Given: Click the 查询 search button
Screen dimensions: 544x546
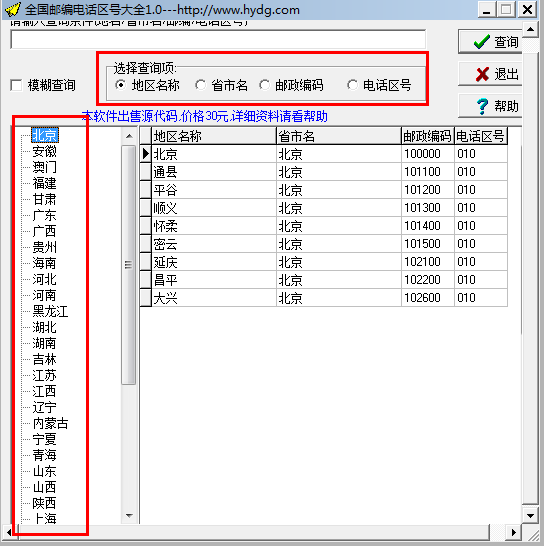Looking at the screenshot, I should 490,42.
